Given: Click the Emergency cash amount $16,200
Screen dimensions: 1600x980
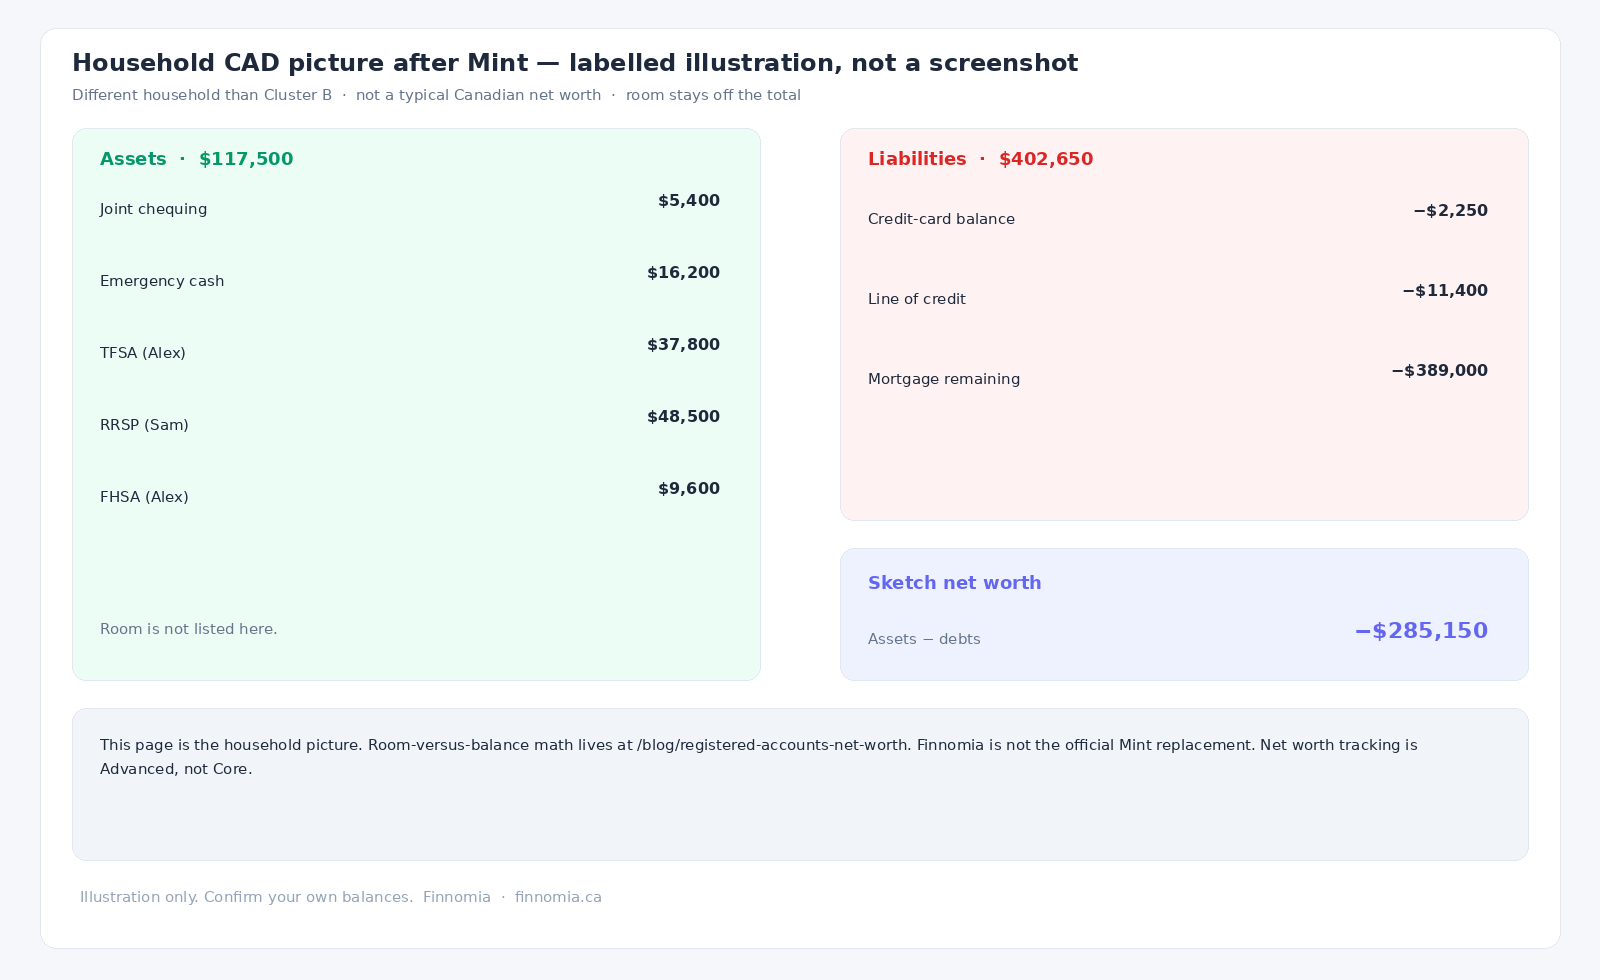Looking at the screenshot, I should 683,273.
